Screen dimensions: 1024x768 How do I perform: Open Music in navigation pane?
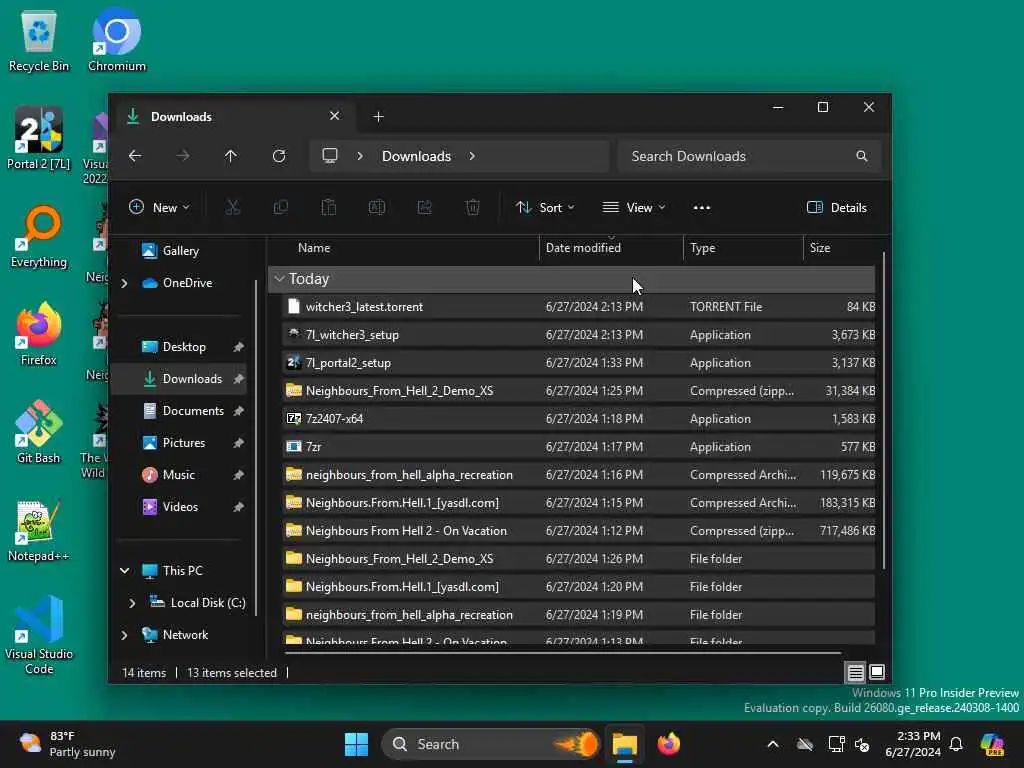[178, 475]
